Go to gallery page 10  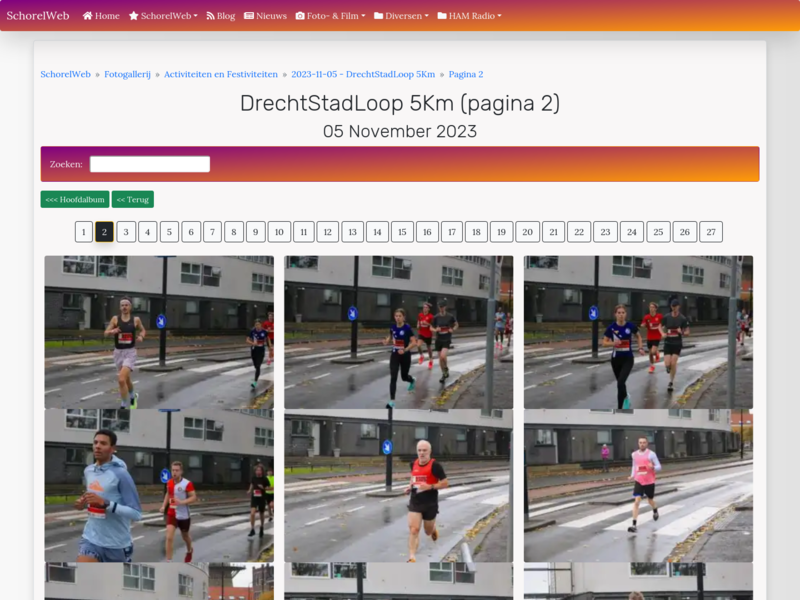[279, 232]
